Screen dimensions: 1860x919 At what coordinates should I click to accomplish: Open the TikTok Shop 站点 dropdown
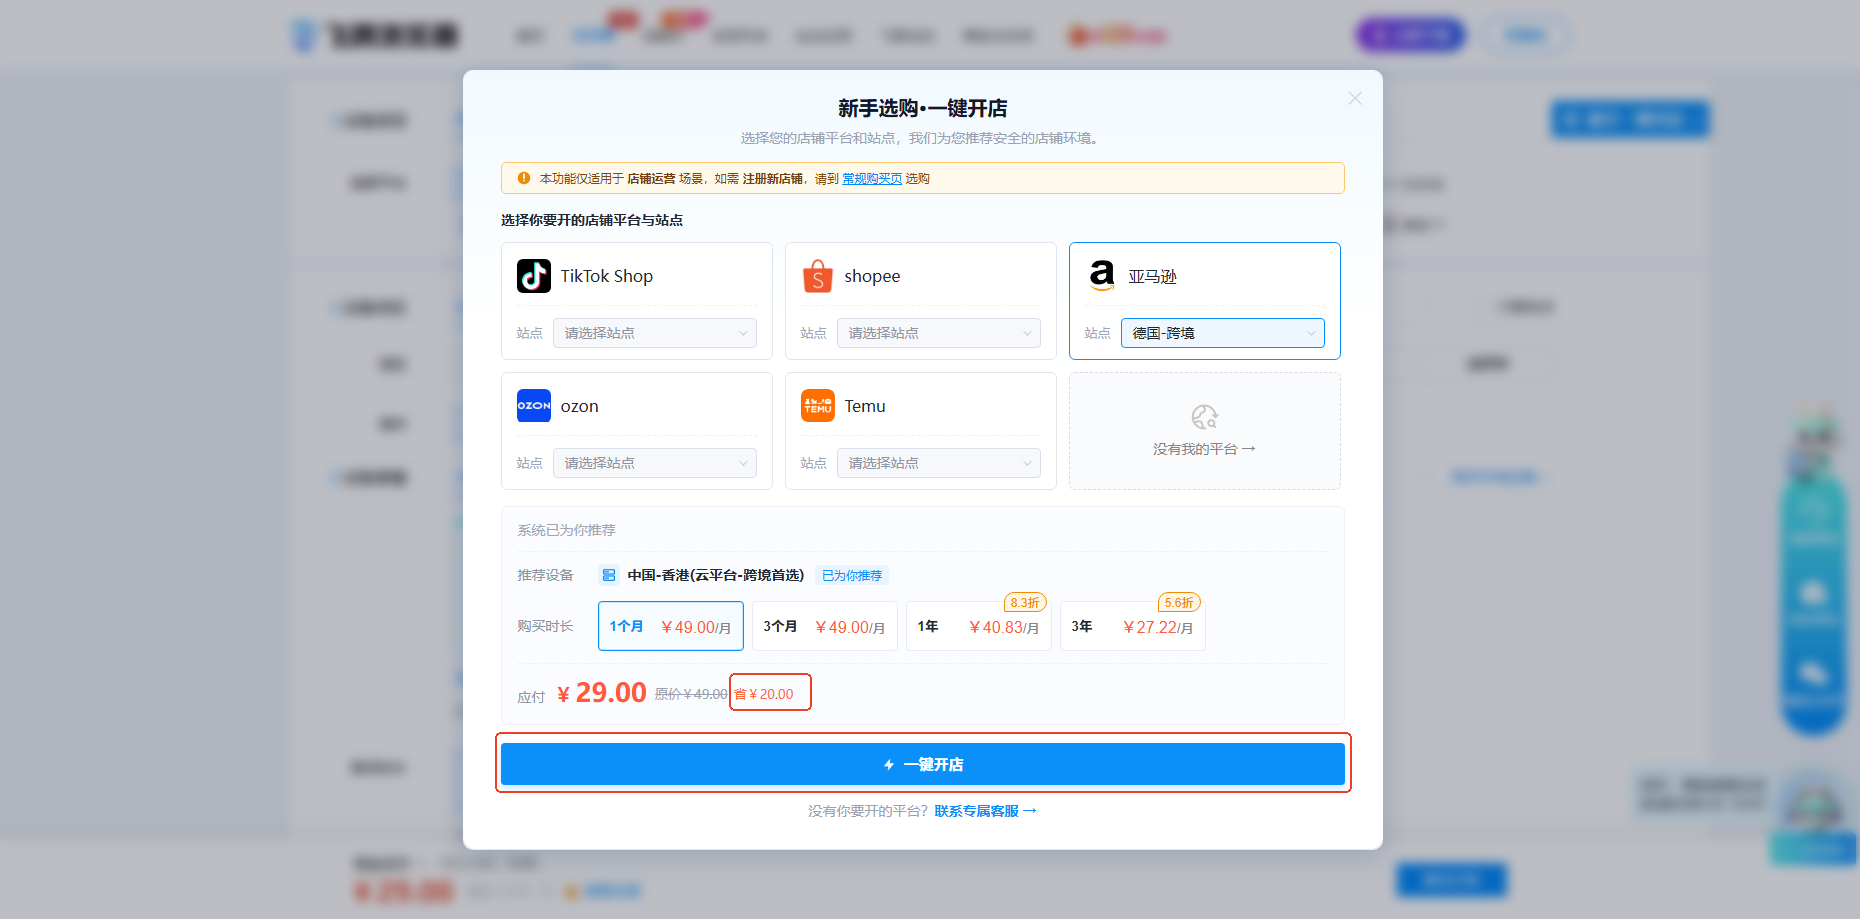(x=655, y=333)
